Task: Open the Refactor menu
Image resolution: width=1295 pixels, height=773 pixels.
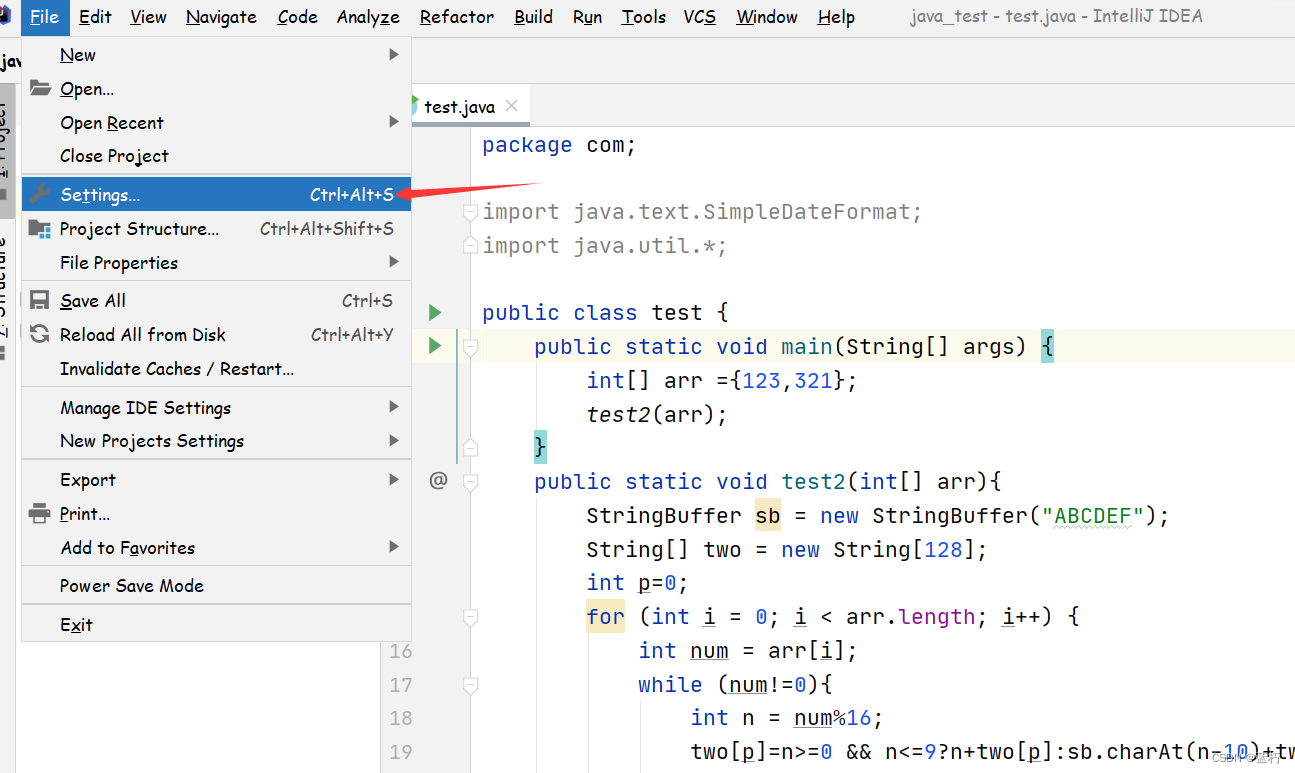Action: 457,17
